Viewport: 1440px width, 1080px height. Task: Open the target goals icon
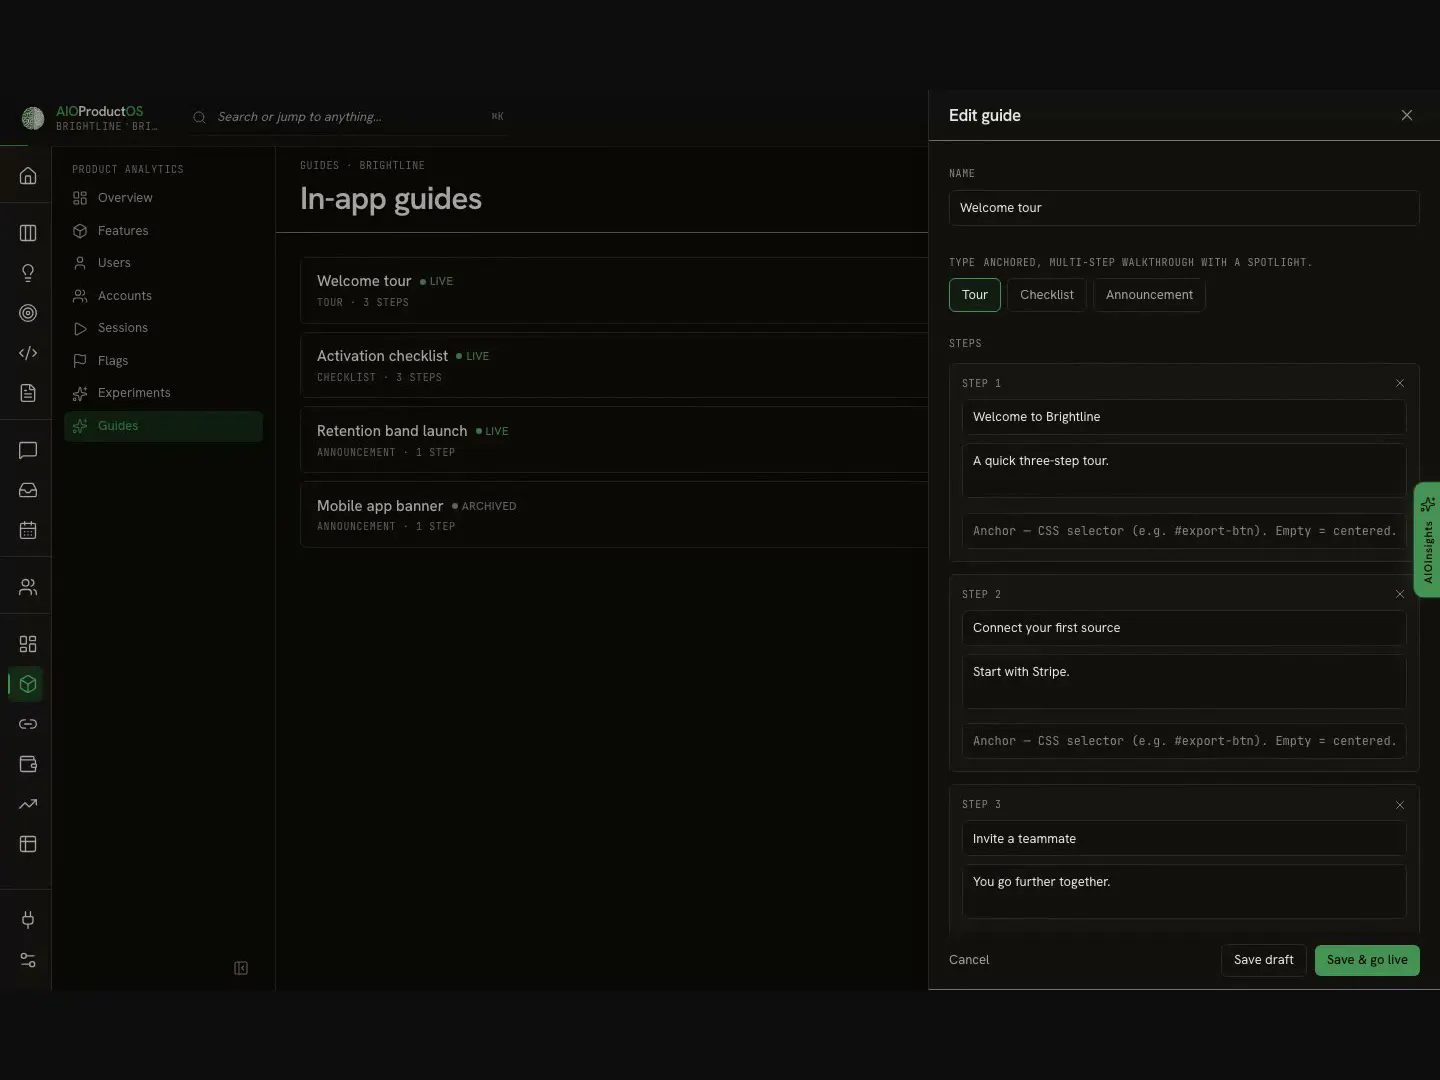click(x=28, y=313)
